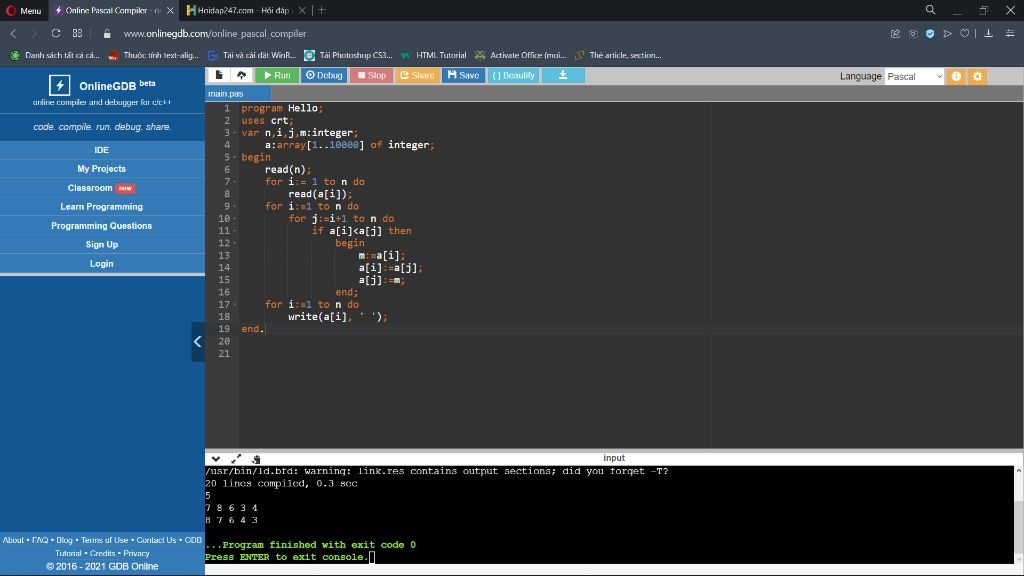Open Learn Programming in sidebar
1024x576 pixels.
pyautogui.click(x=102, y=206)
